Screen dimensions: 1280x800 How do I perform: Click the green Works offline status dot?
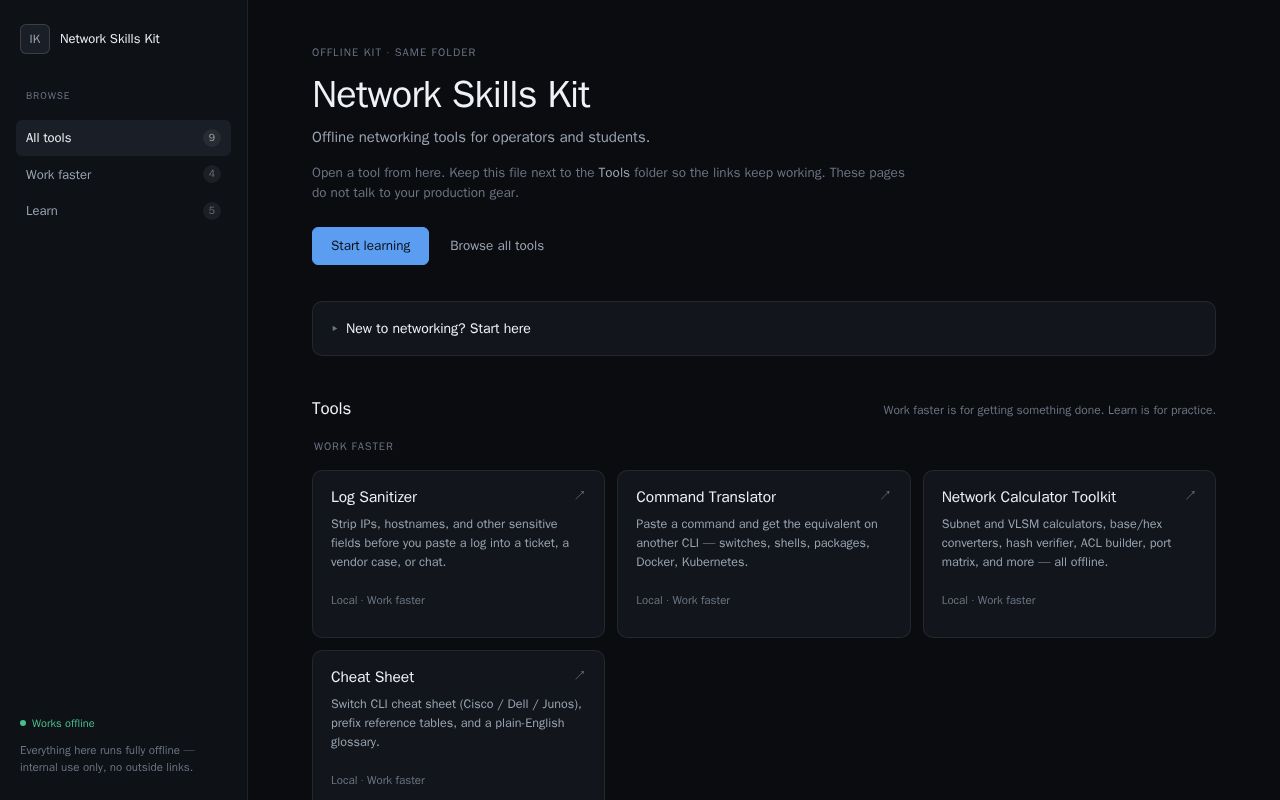pos(23,723)
